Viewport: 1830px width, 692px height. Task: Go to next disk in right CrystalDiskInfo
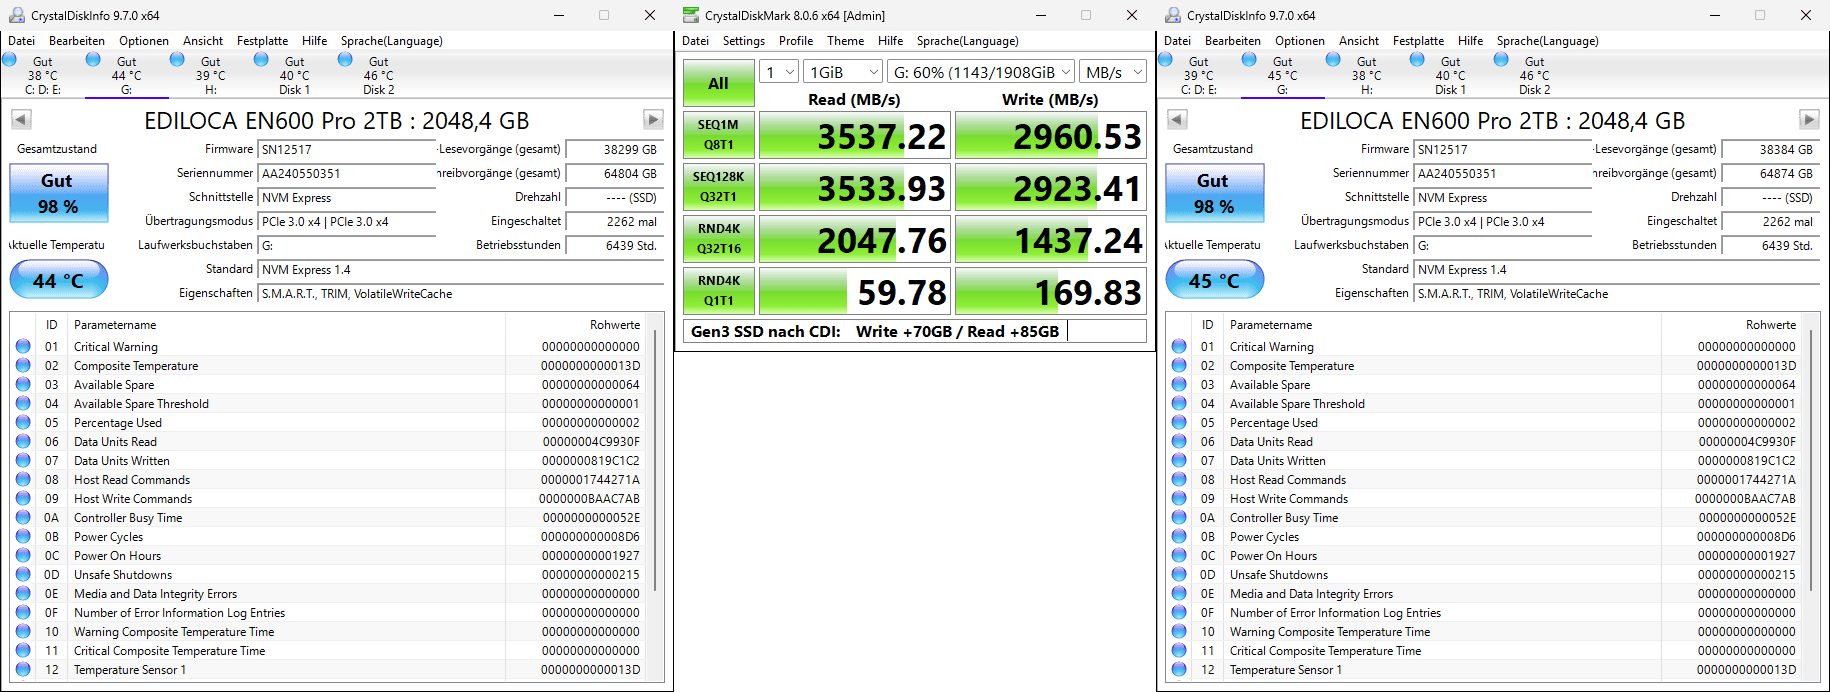pyautogui.click(x=1809, y=120)
